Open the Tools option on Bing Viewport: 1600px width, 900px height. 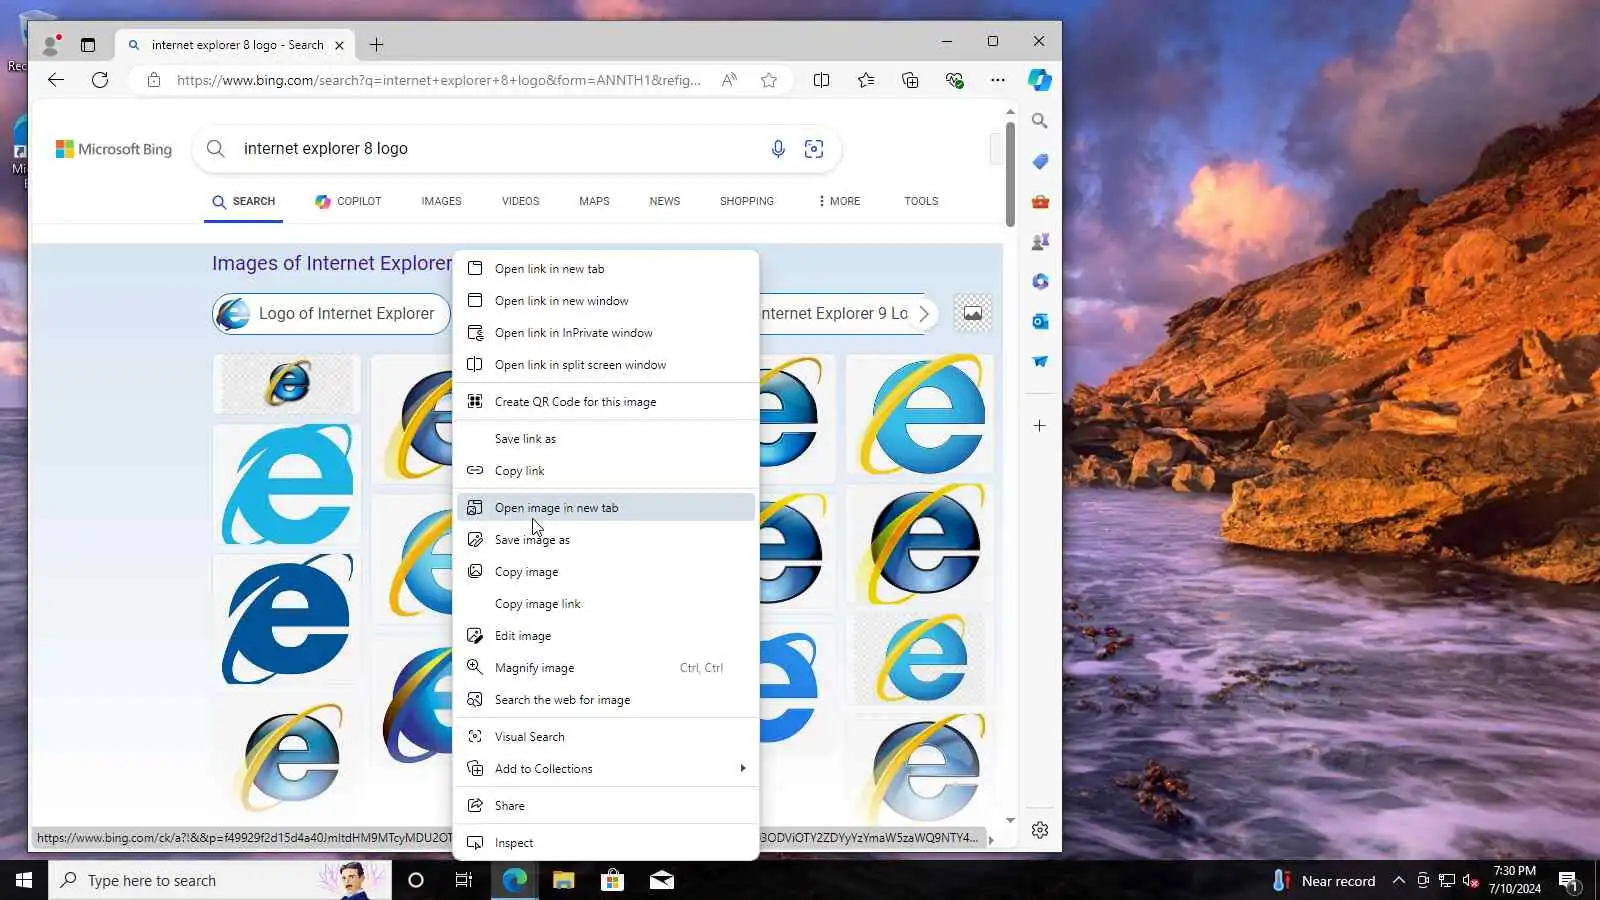coord(921,201)
